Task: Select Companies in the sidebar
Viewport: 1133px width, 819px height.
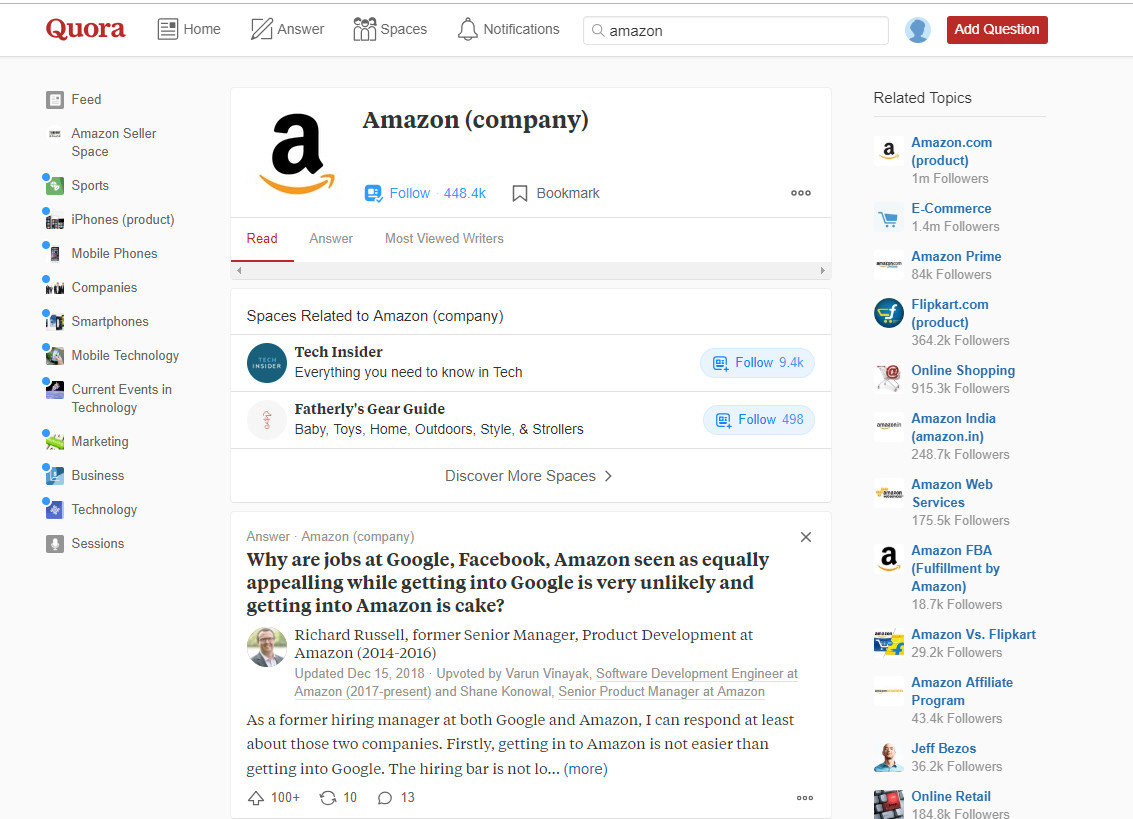Action: point(104,288)
